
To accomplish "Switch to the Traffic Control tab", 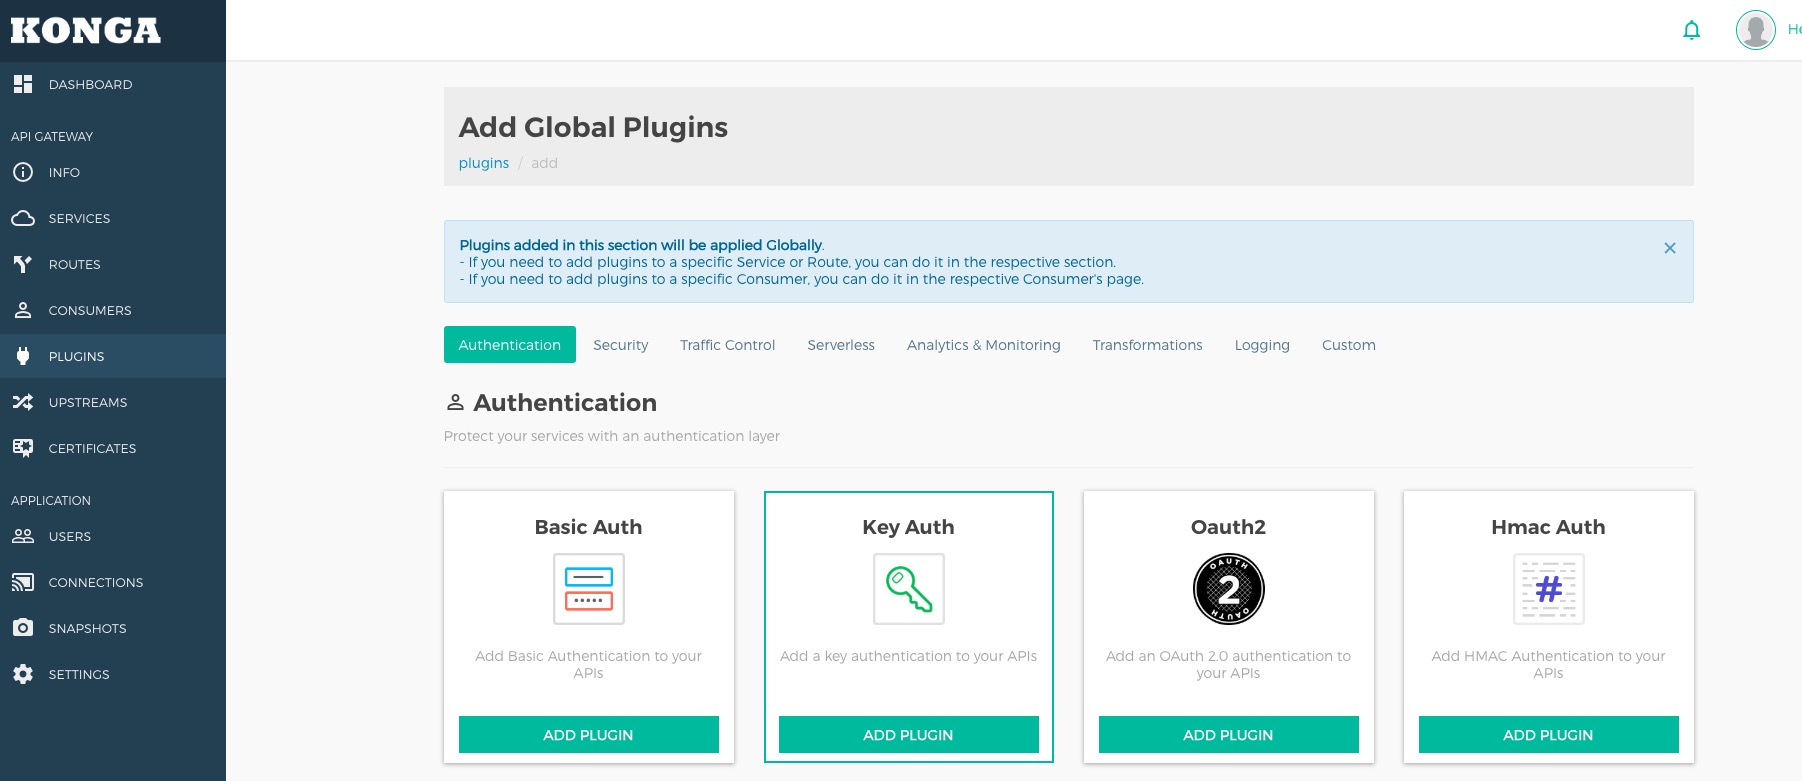I will (x=728, y=345).
